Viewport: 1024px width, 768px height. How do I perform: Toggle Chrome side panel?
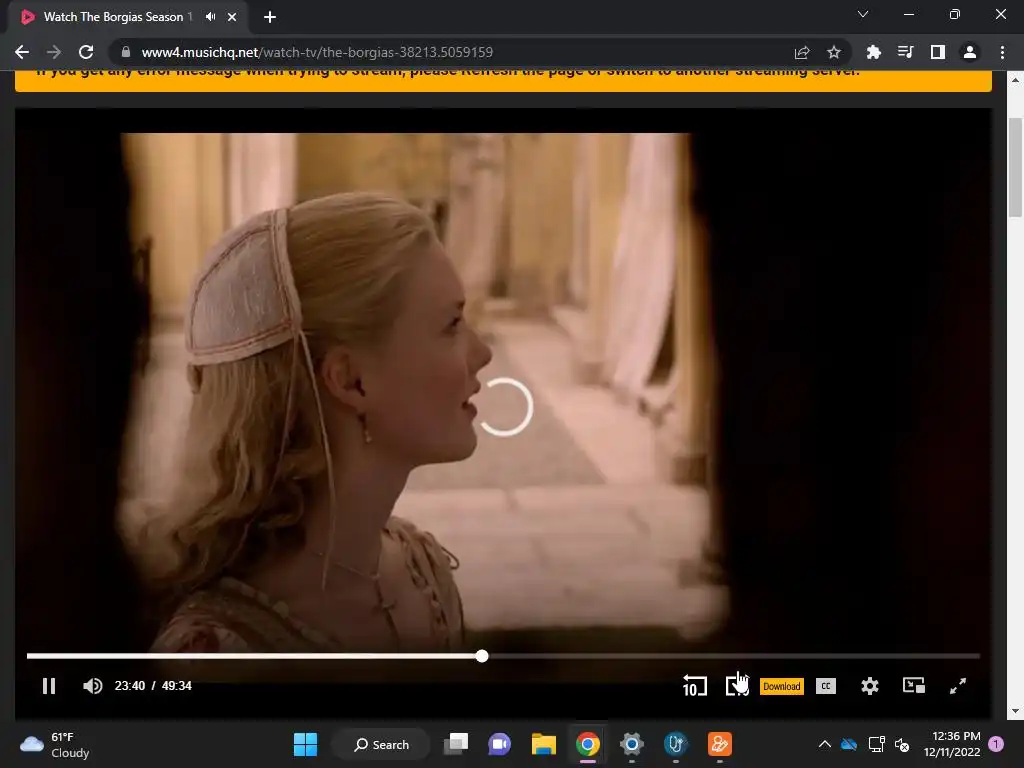938,52
